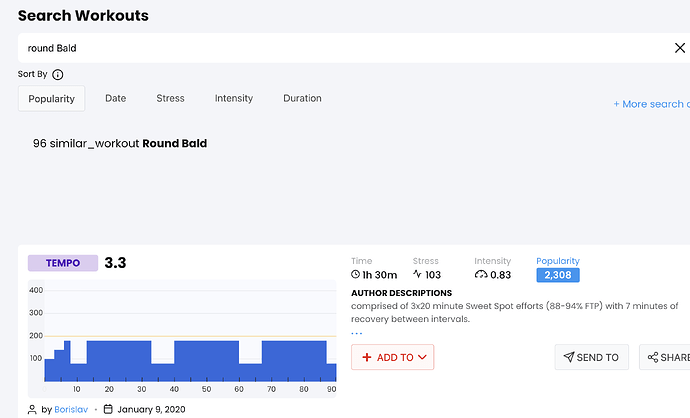Clear the search field with X icon
690x418 pixels.
679,48
